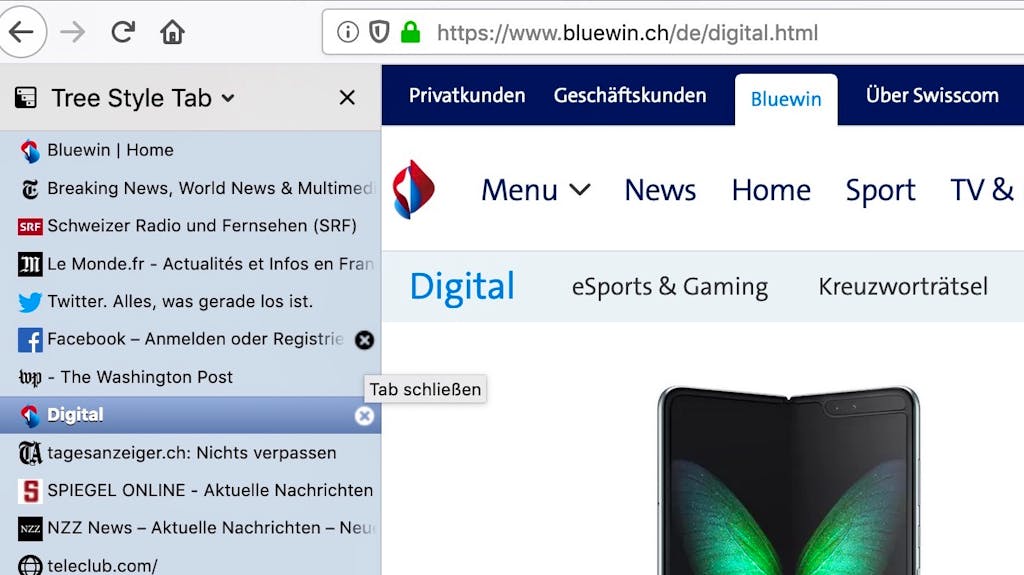Viewport: 1024px width, 575px height.
Task: Click the URL address bar field
Action: [673, 32]
